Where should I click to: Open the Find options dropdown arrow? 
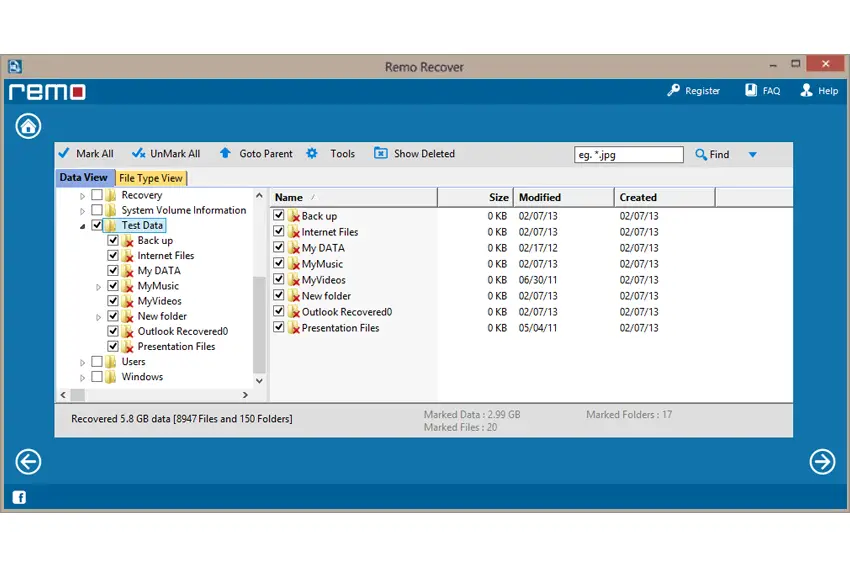pyautogui.click(x=752, y=154)
